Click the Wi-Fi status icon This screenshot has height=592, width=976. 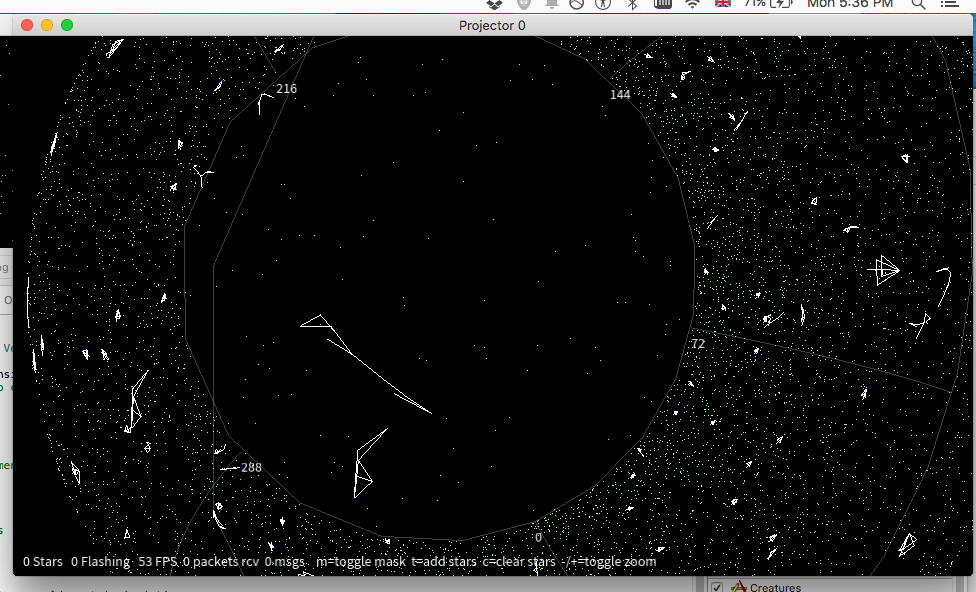click(x=692, y=4)
